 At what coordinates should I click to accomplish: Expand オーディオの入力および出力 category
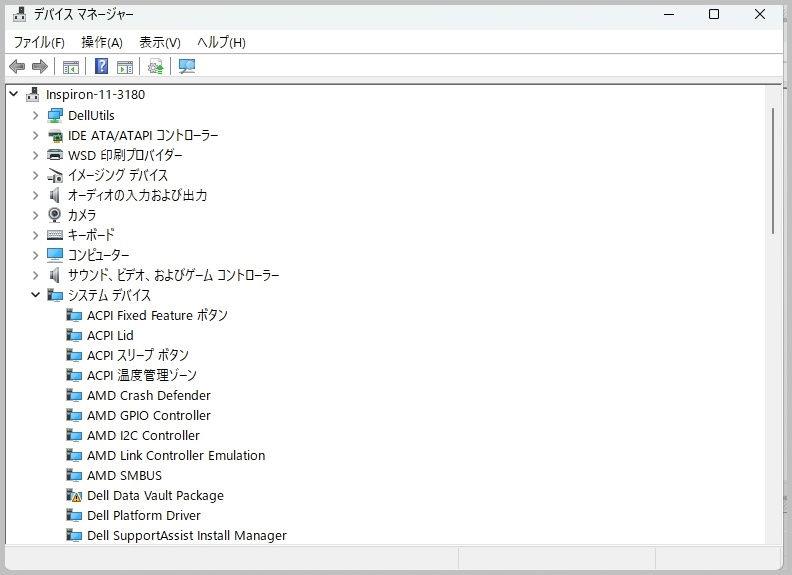35,195
